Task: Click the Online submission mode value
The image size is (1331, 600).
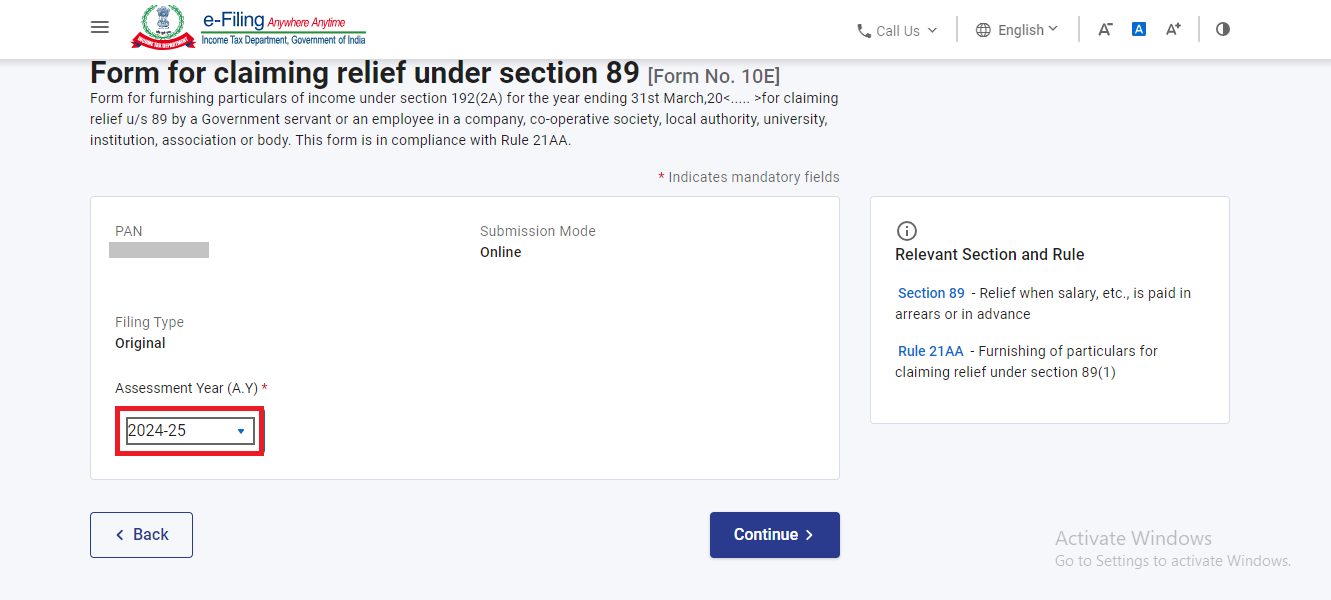Action: (500, 252)
